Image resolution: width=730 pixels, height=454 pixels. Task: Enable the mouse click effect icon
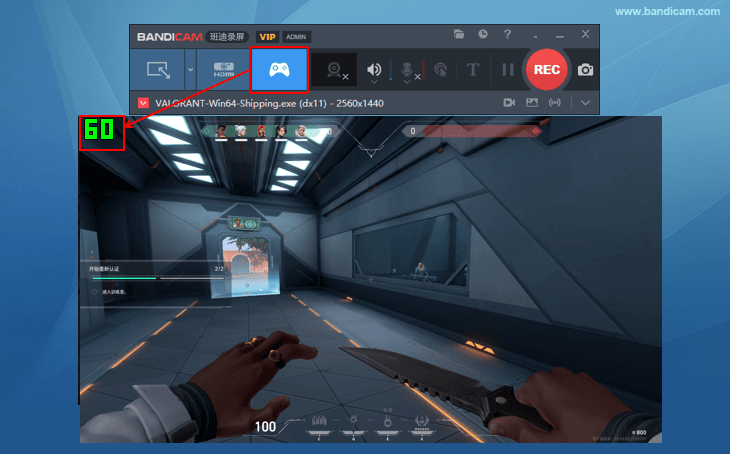pyautogui.click(x=440, y=70)
